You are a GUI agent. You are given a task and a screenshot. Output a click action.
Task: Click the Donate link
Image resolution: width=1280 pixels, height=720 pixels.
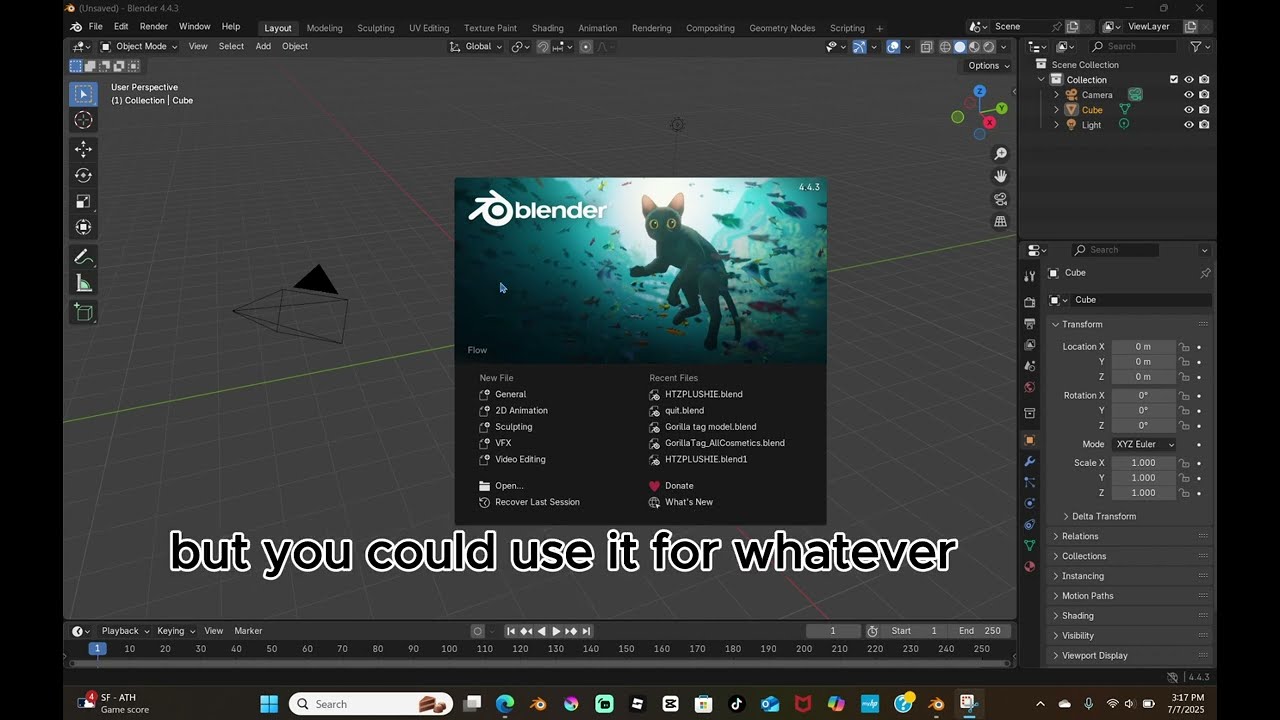click(679, 486)
